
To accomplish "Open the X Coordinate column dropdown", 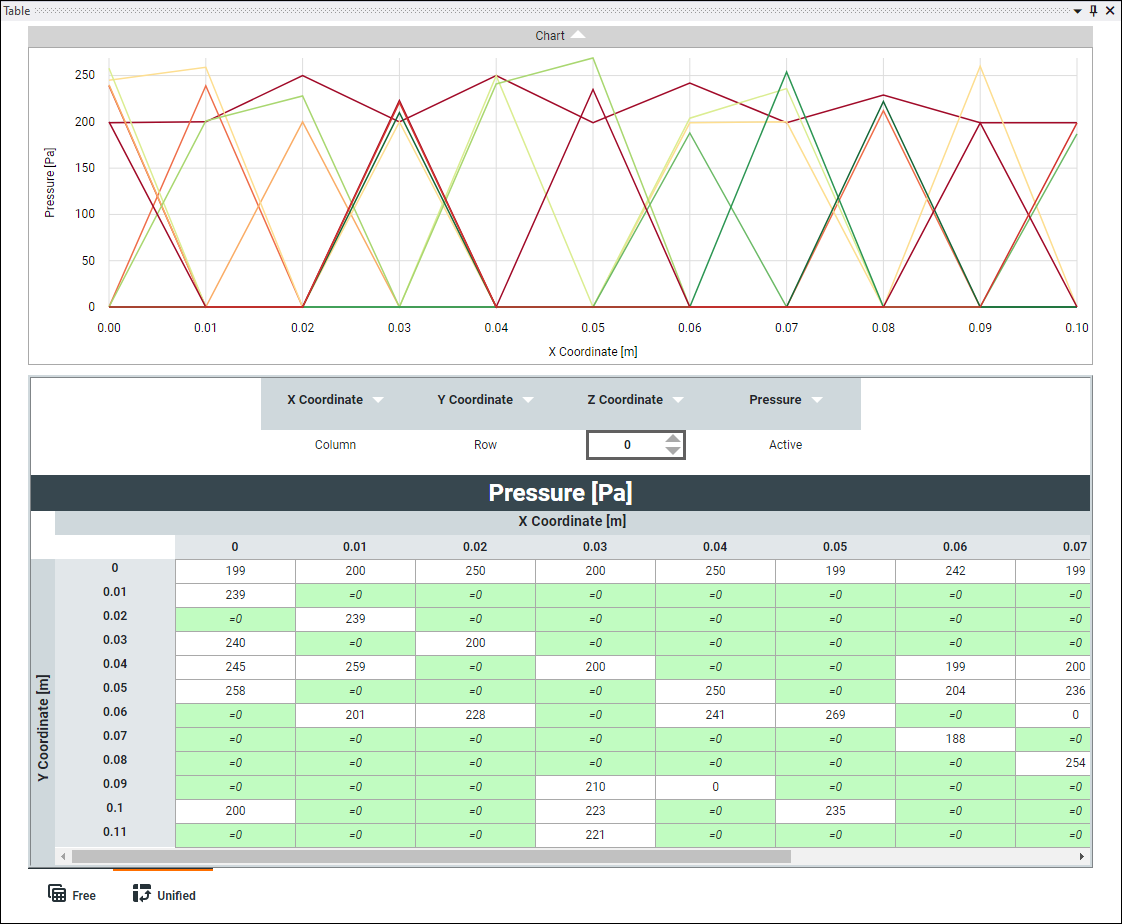I will pos(378,399).
